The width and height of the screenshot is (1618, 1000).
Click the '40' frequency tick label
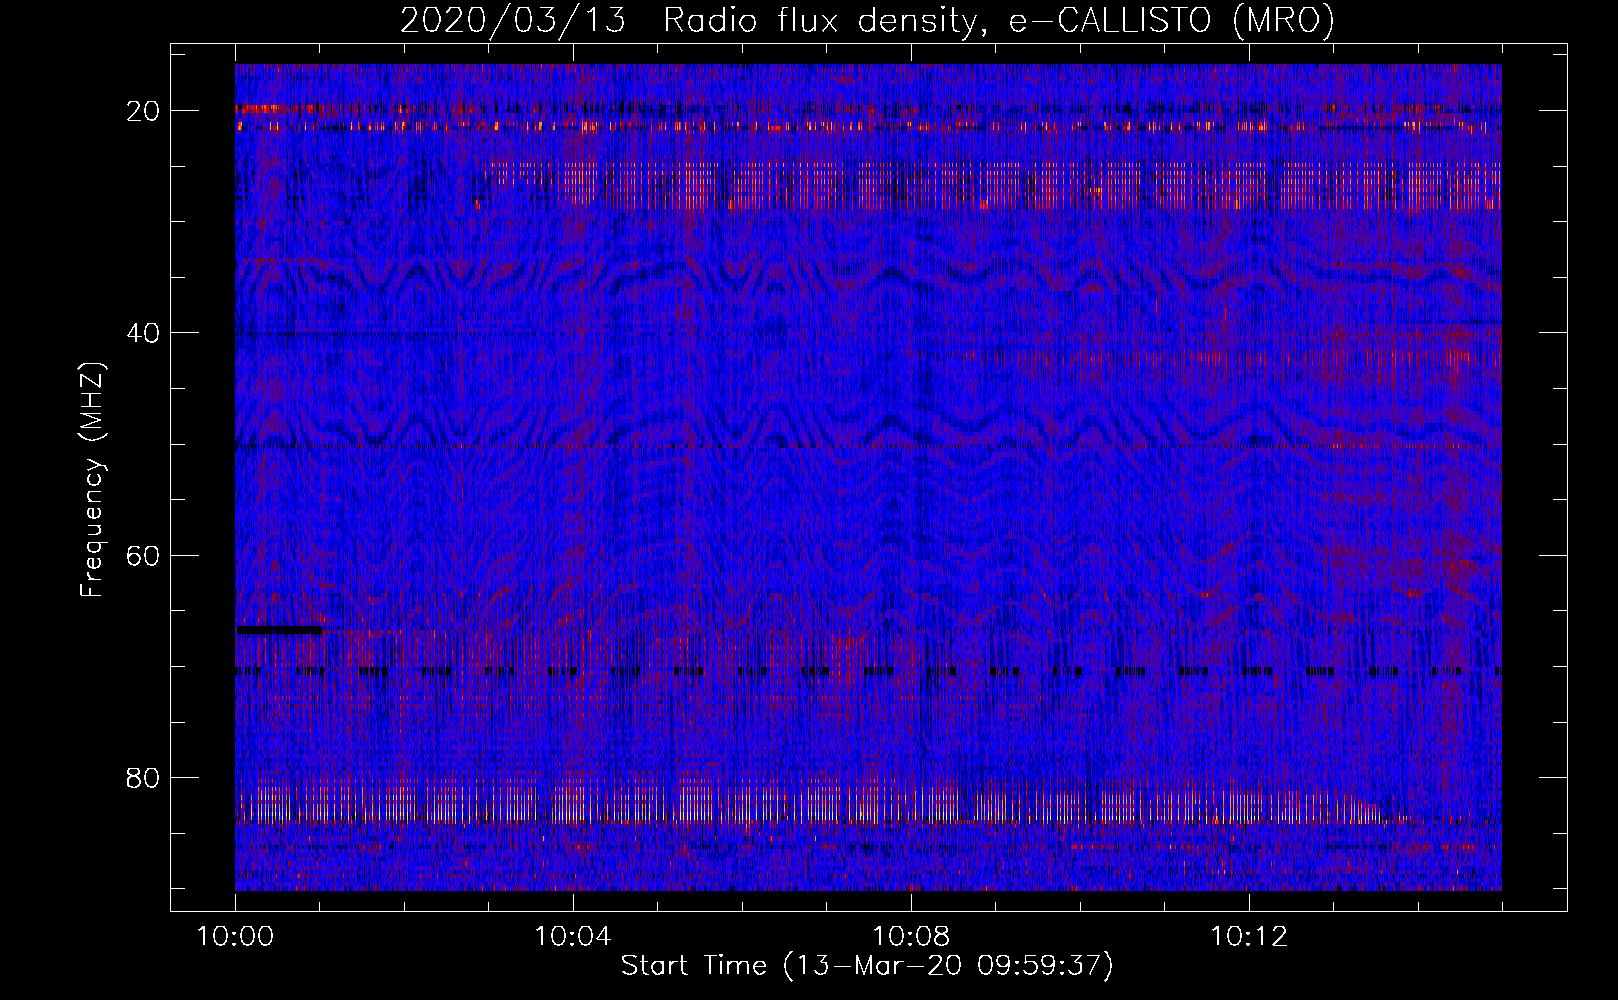[143, 333]
